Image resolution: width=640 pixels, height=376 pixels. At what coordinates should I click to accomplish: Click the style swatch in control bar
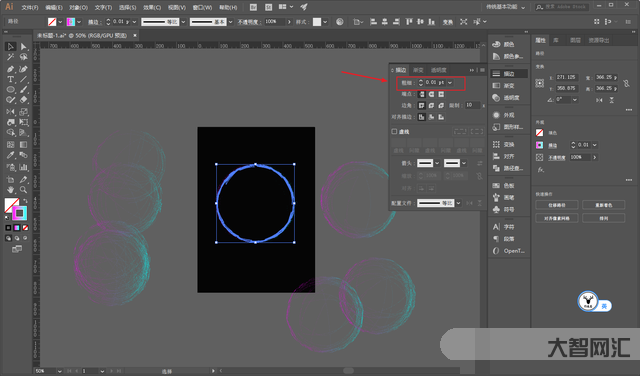[317, 22]
